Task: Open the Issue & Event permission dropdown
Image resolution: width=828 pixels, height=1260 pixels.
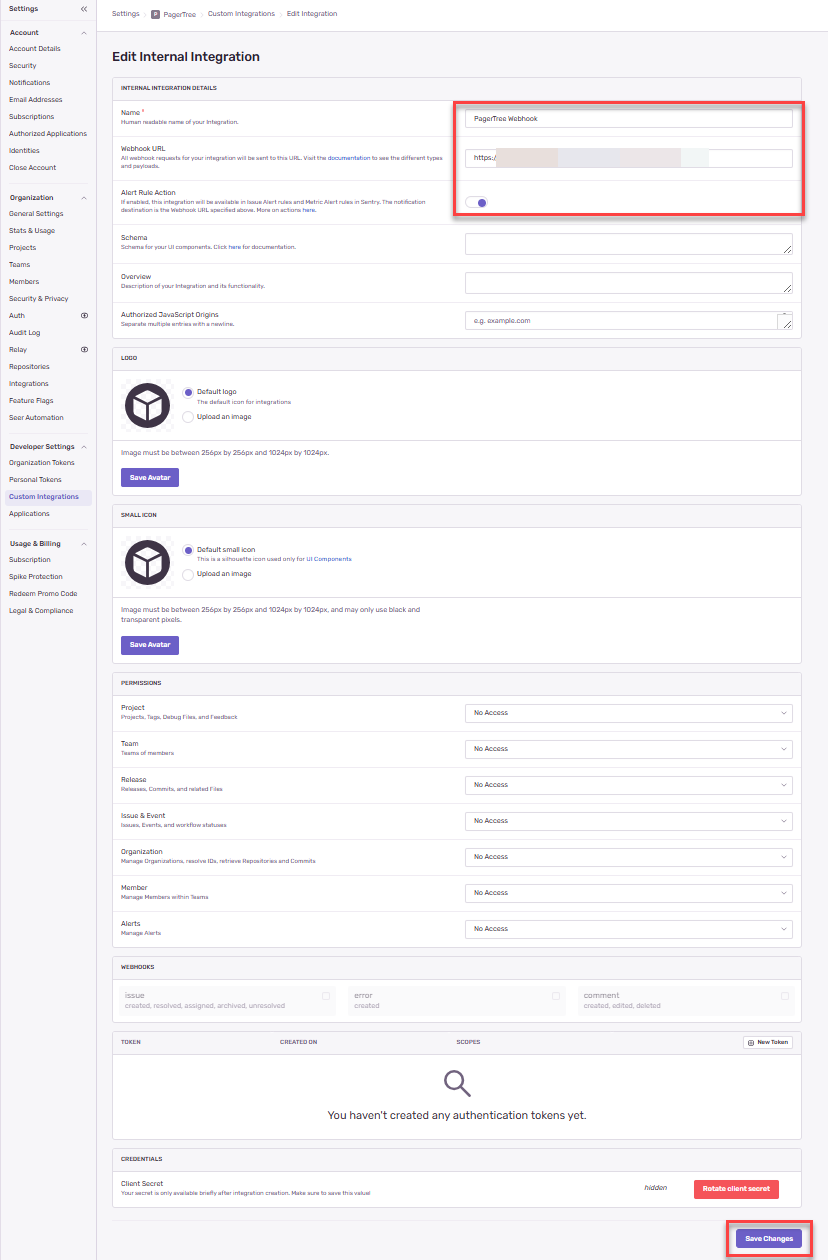Action: pyautogui.click(x=628, y=821)
